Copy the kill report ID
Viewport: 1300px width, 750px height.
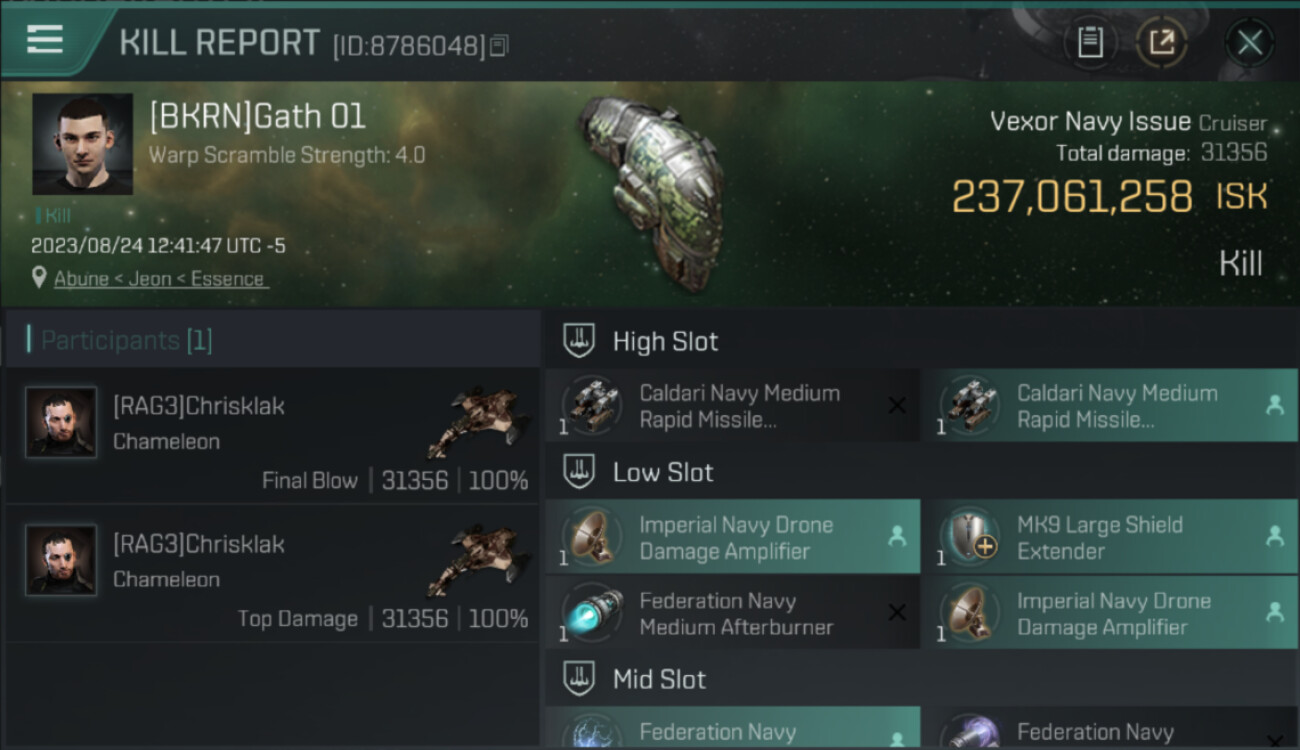point(499,45)
